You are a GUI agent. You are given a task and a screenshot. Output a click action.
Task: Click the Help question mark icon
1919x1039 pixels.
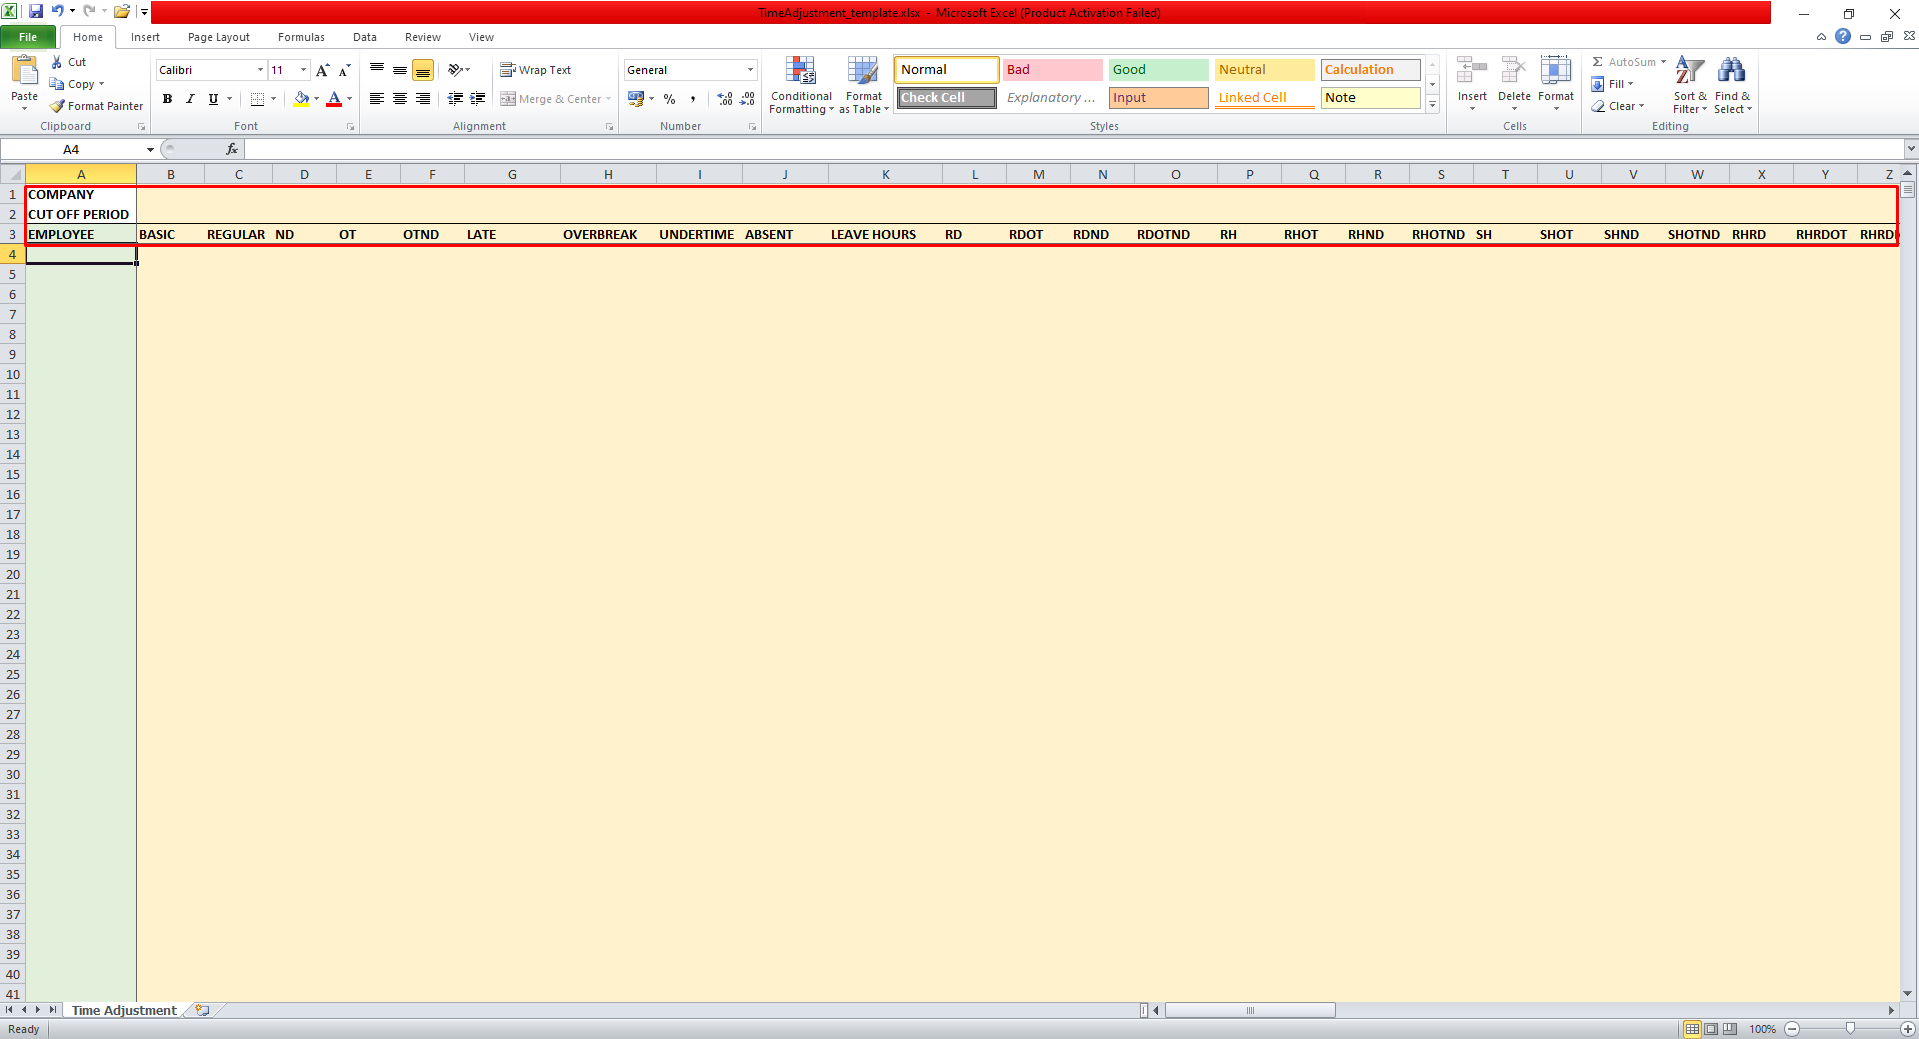click(1843, 36)
